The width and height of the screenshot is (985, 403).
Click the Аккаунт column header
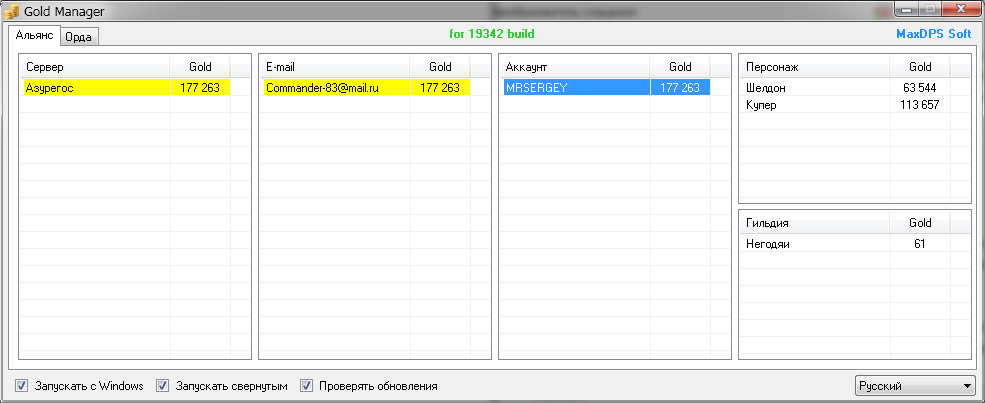(575, 67)
